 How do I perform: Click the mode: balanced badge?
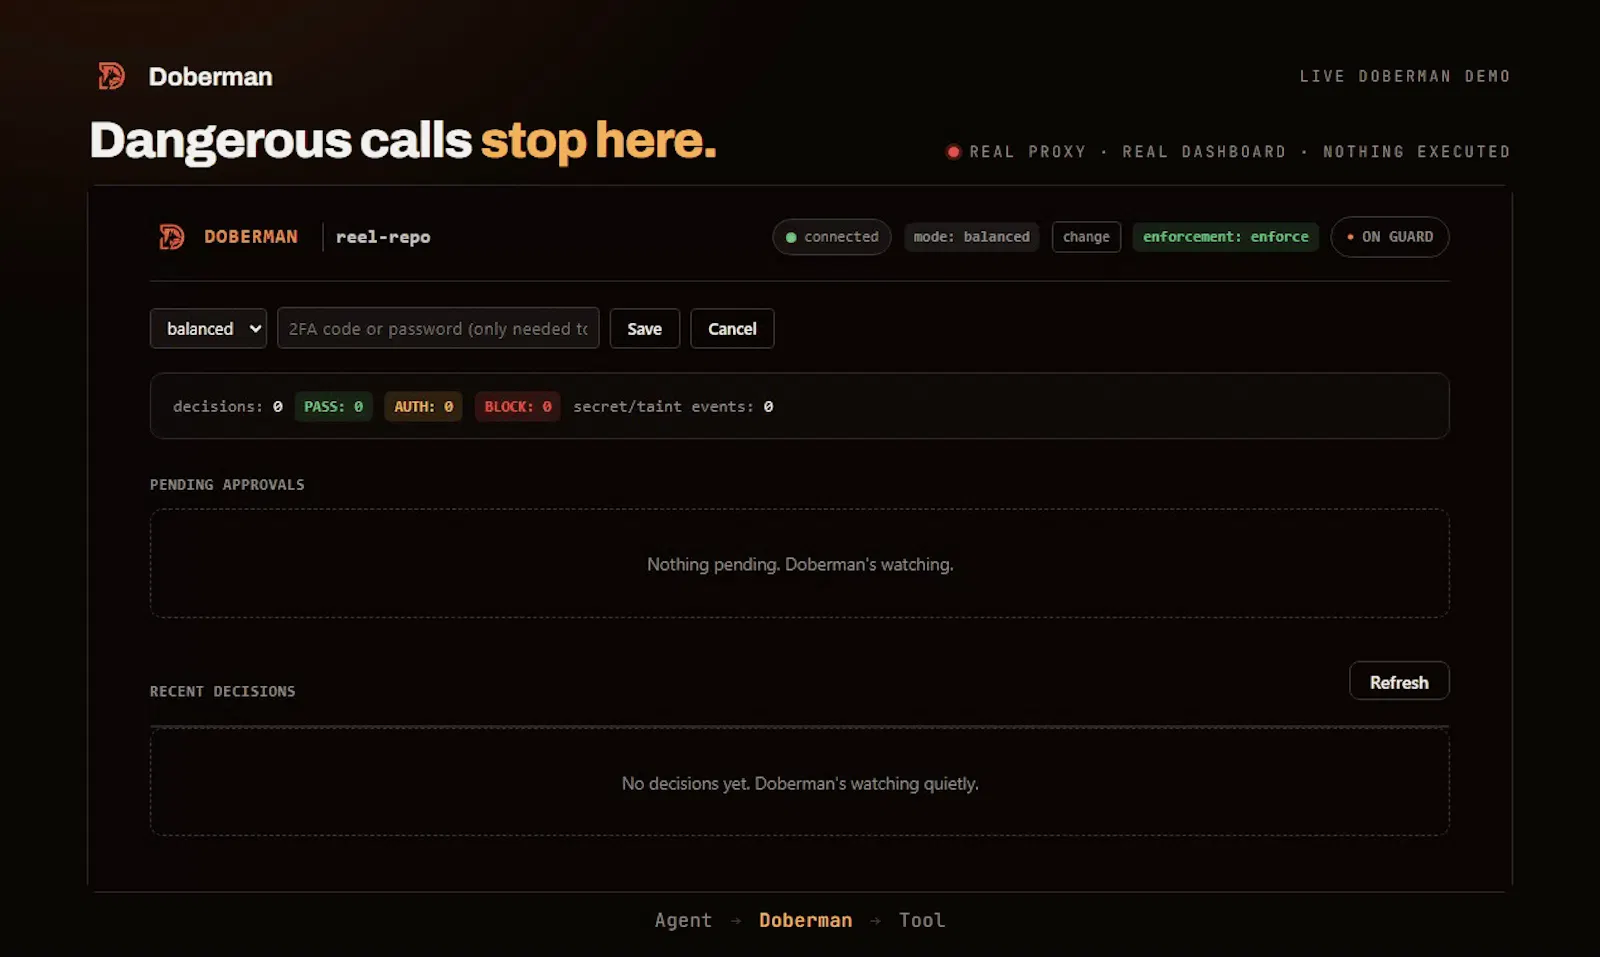(972, 237)
